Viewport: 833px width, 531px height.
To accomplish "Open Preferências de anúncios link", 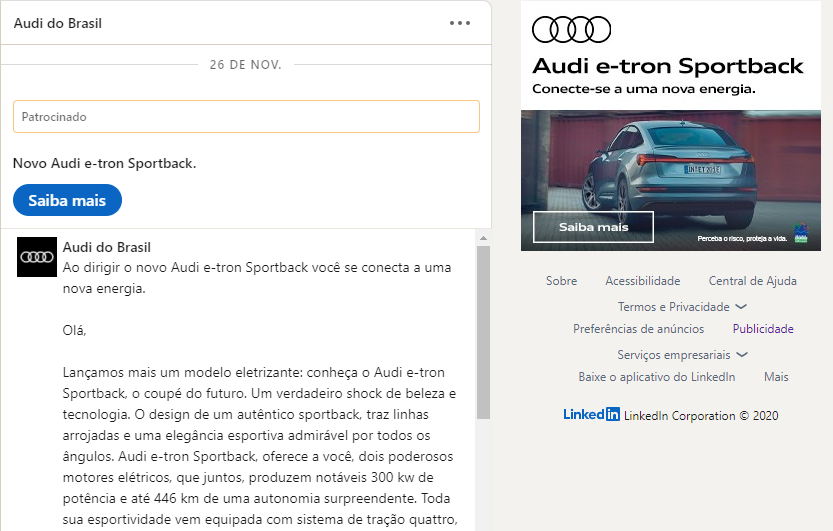I will tap(639, 329).
